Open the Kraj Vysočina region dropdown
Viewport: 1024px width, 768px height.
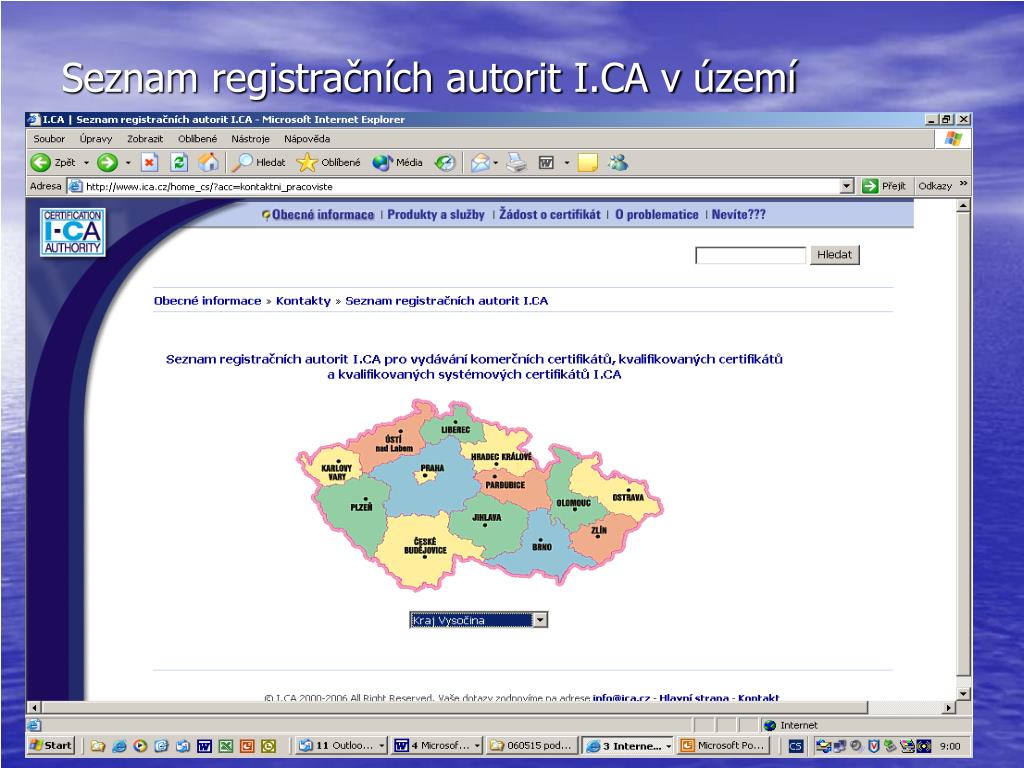tap(540, 620)
